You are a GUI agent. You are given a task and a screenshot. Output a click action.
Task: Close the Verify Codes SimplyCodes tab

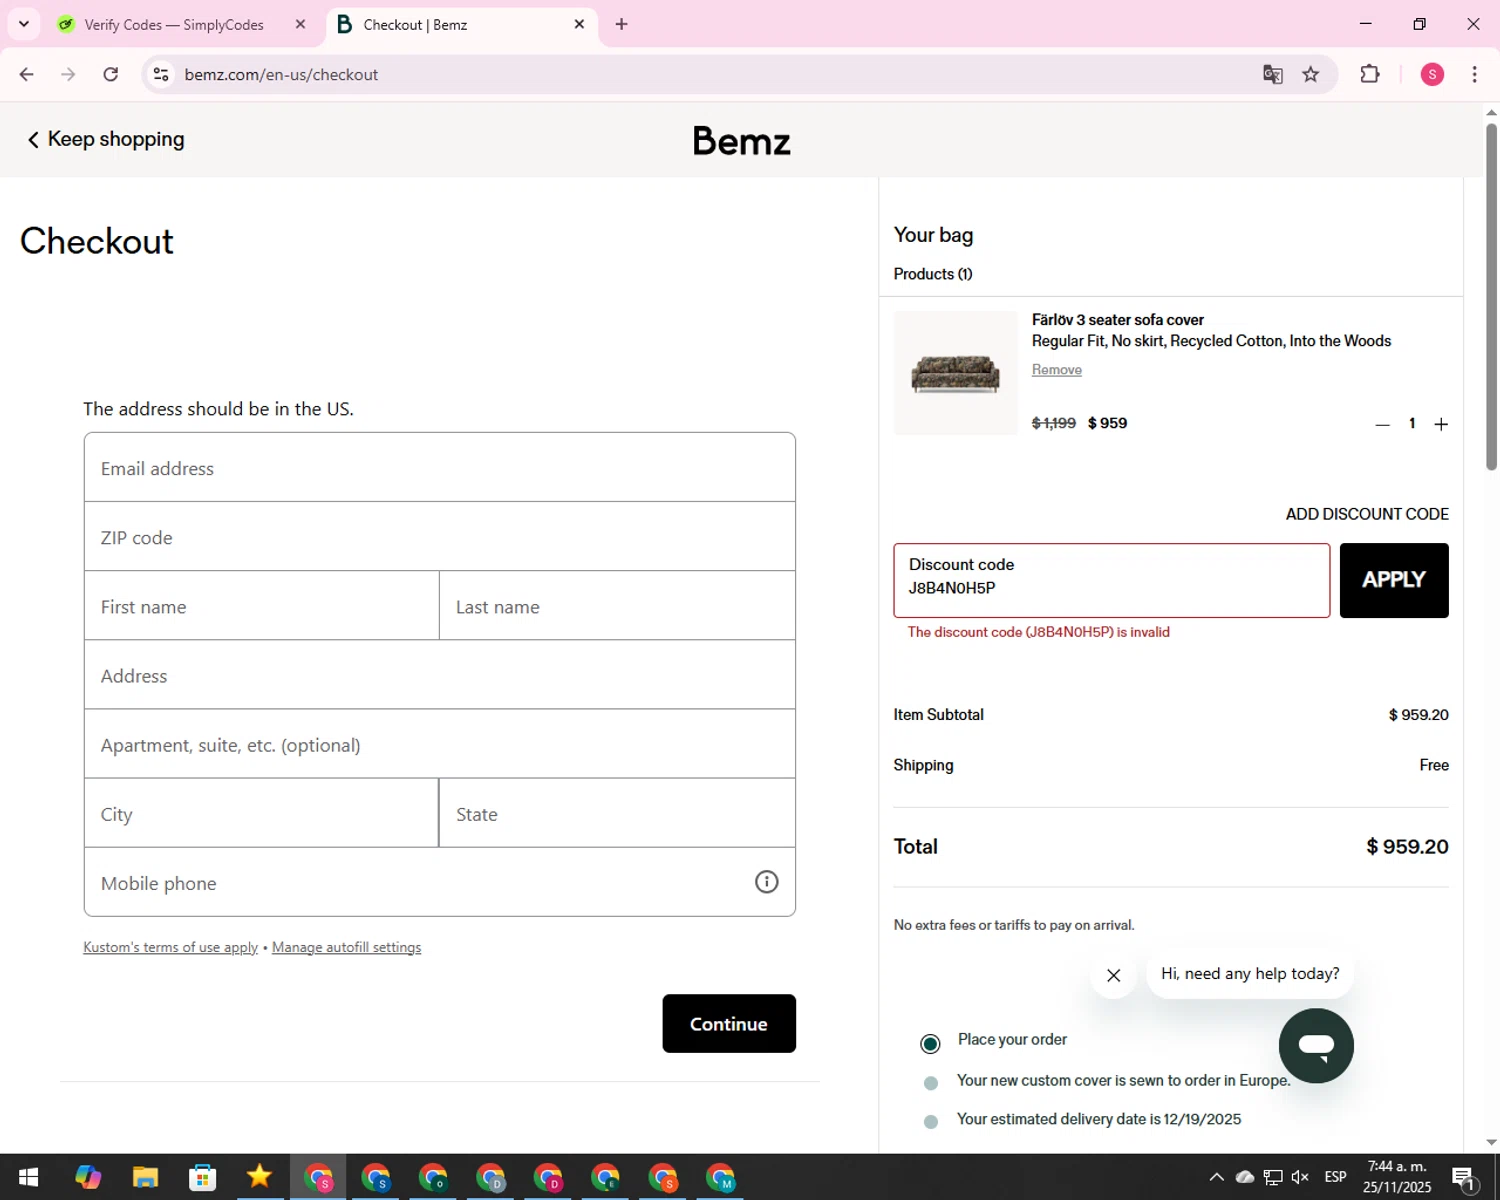[x=300, y=24]
